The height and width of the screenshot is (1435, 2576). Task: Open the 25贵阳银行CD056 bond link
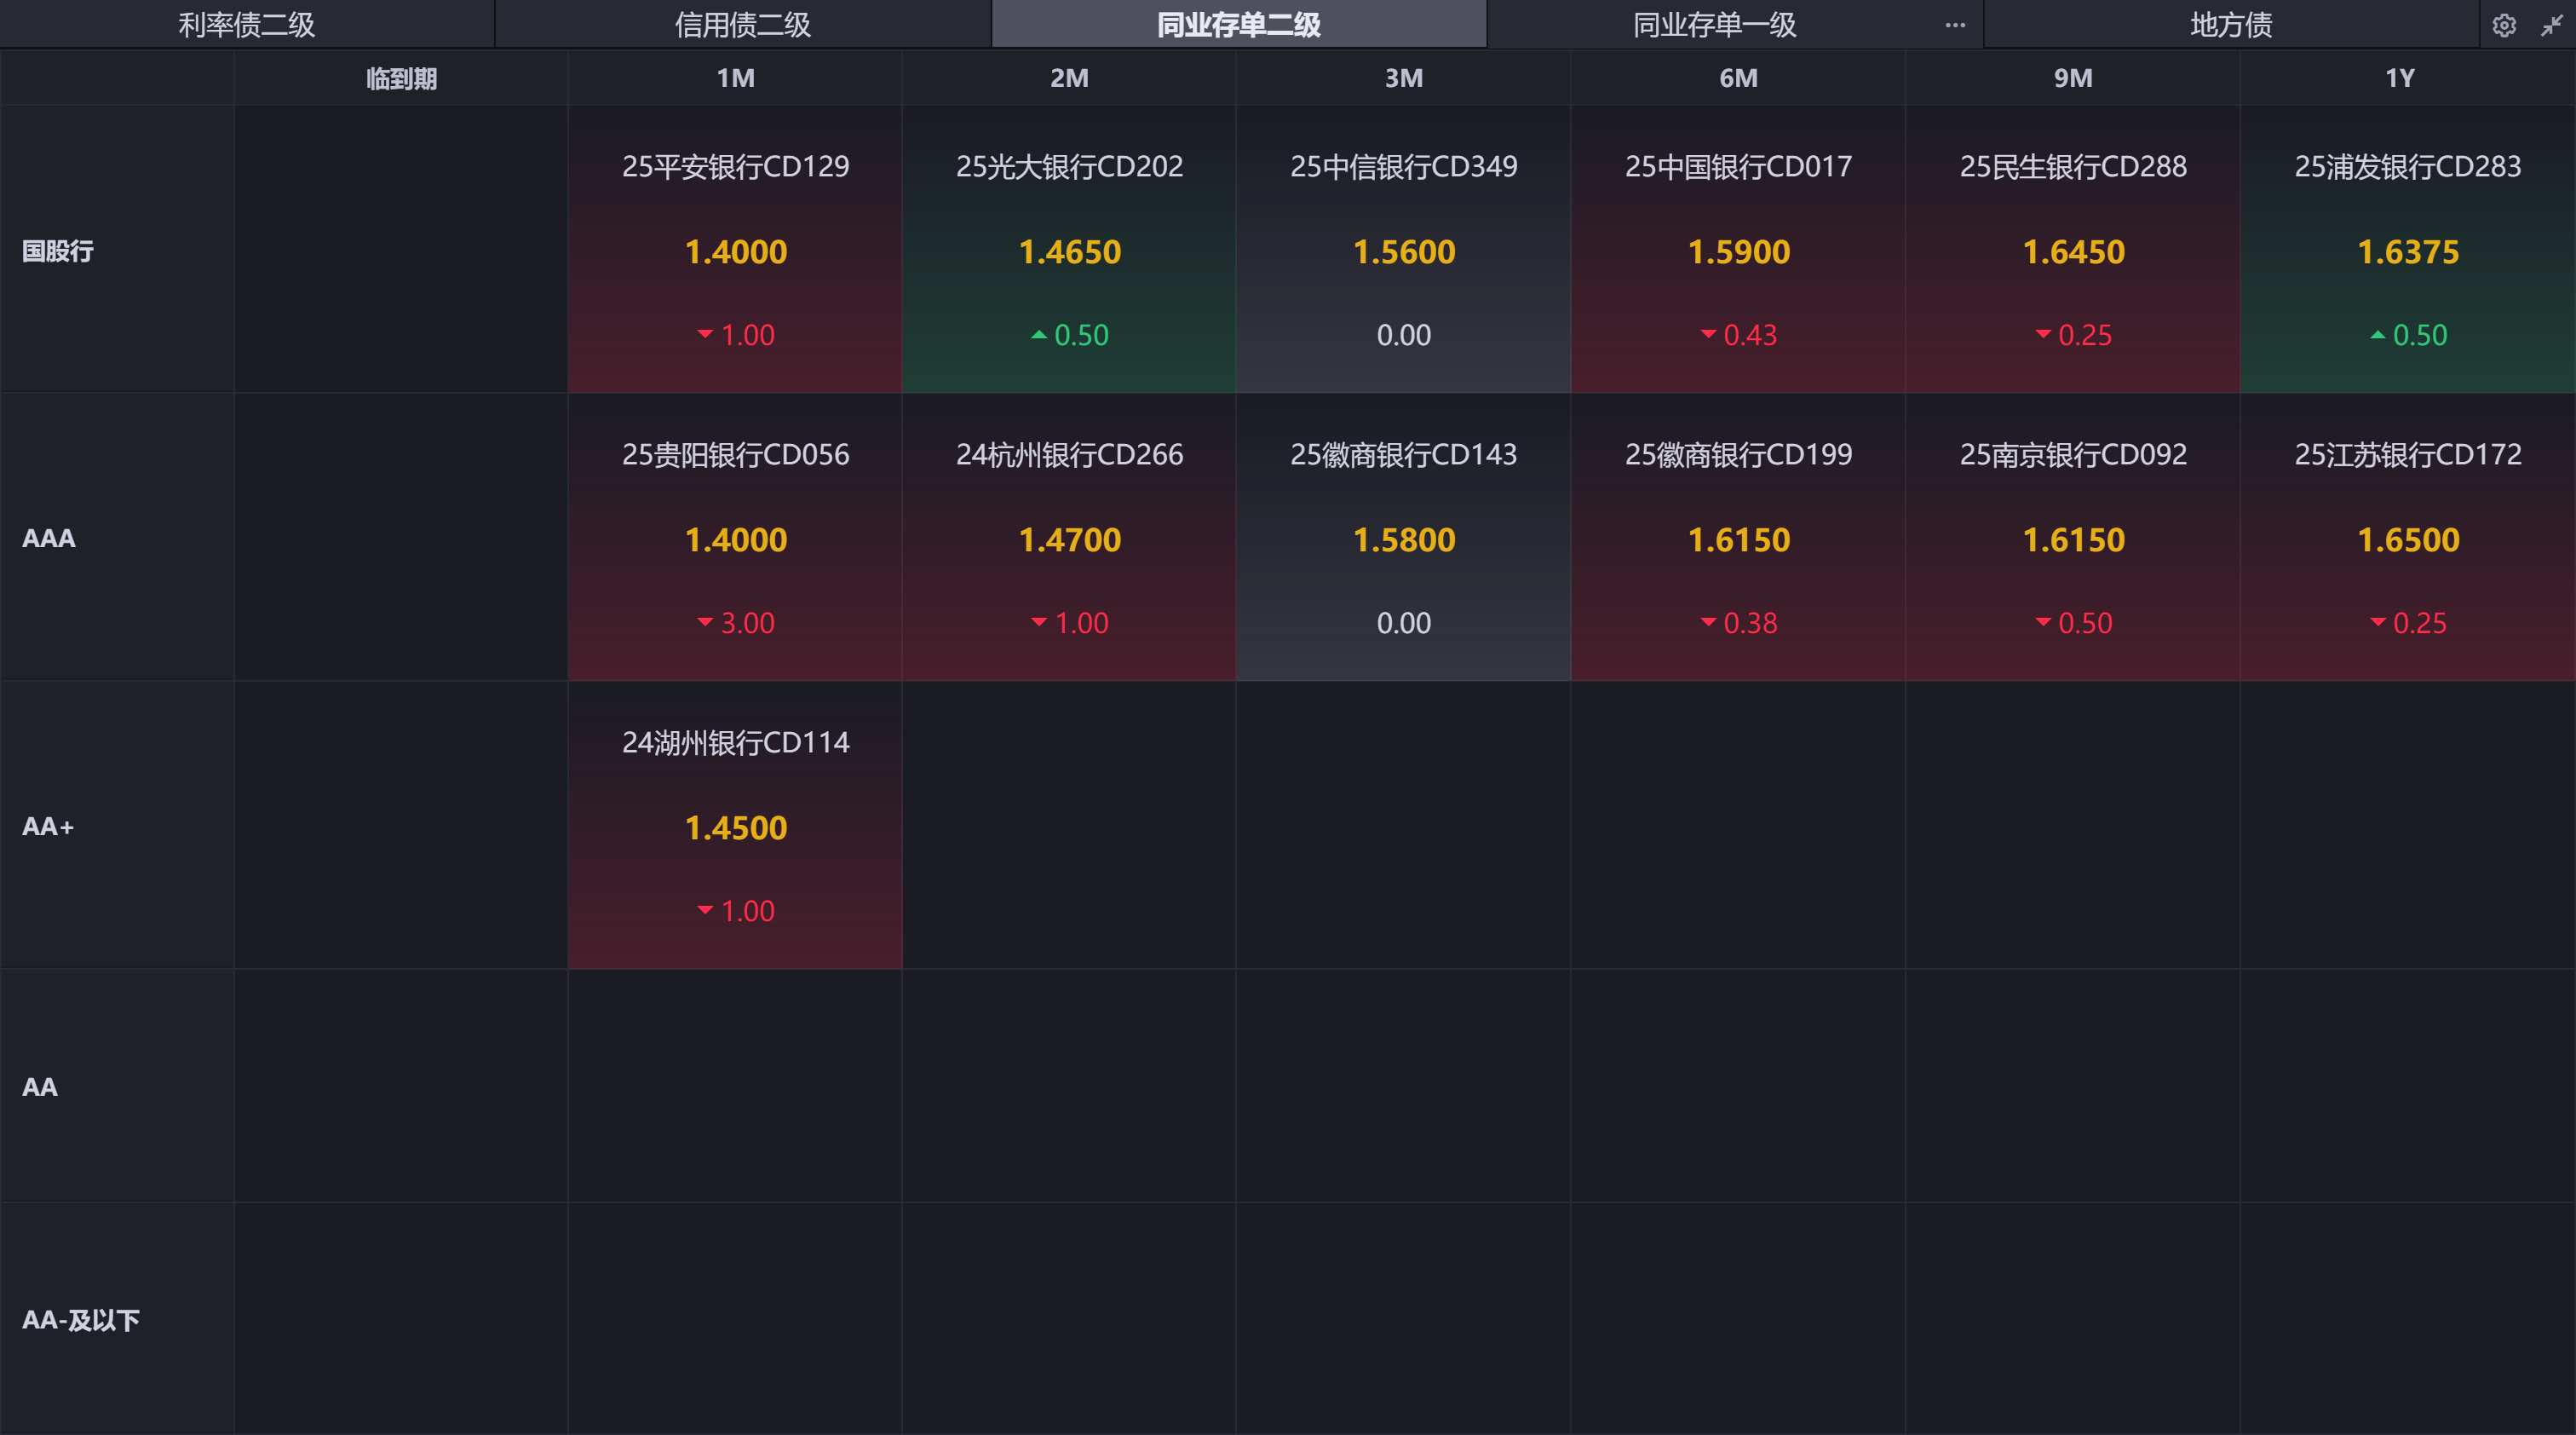(735, 454)
